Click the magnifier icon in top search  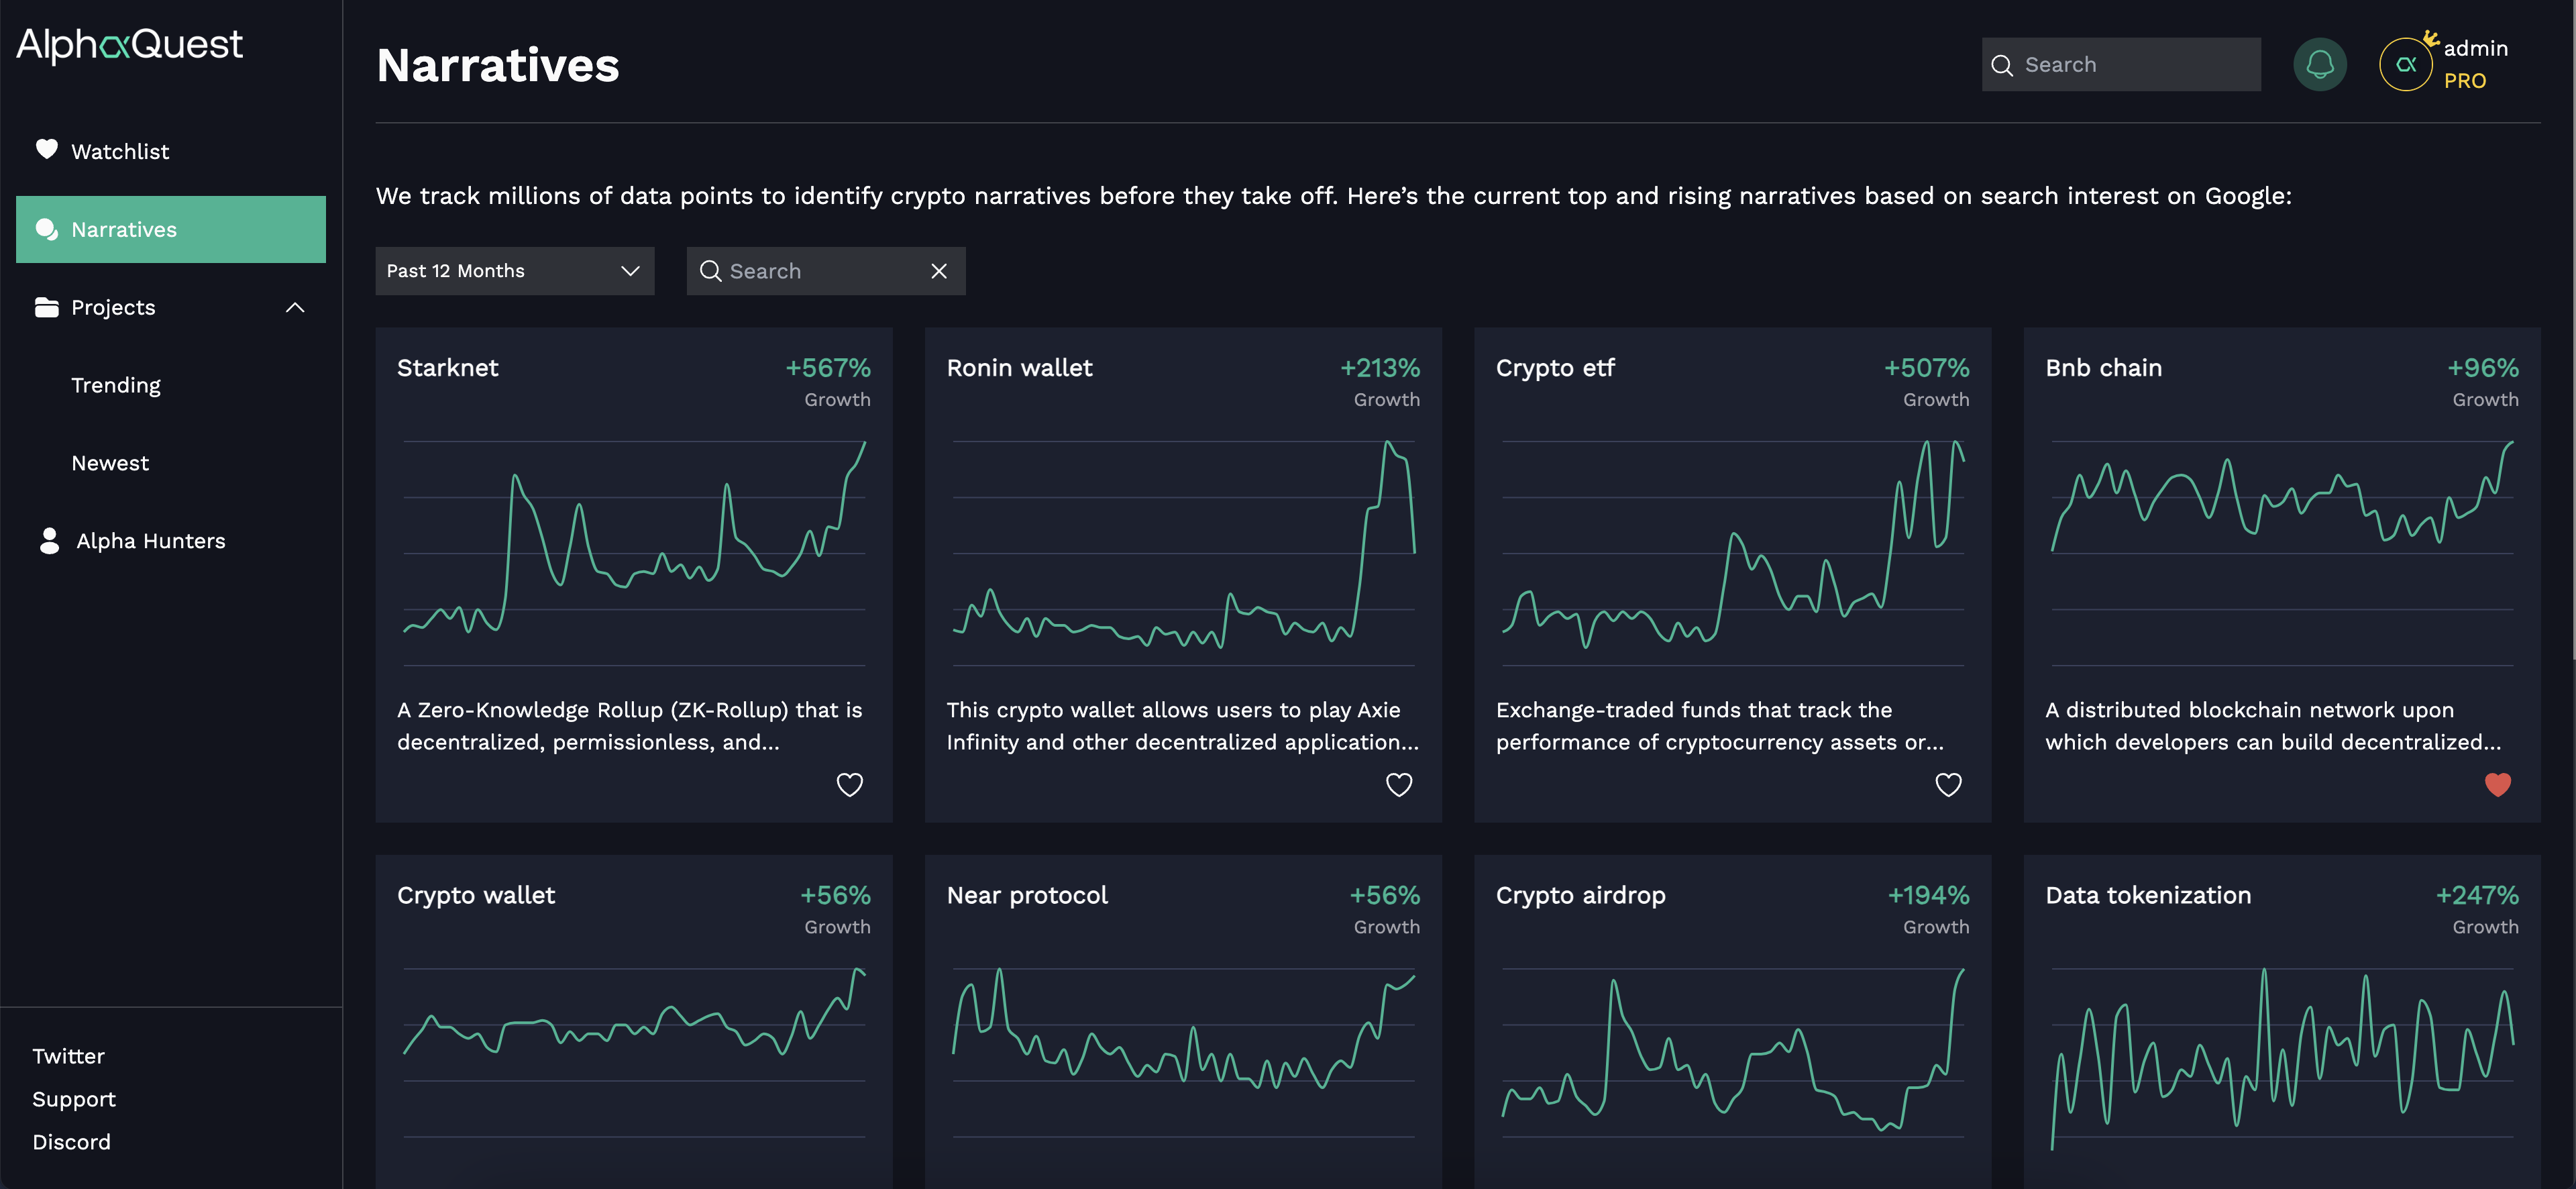(x=2001, y=65)
